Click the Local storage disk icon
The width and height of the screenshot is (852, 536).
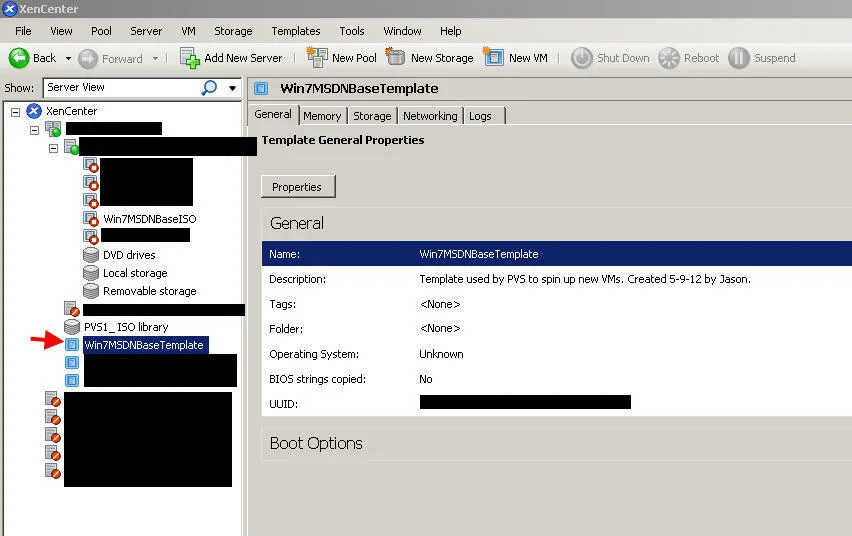91,273
